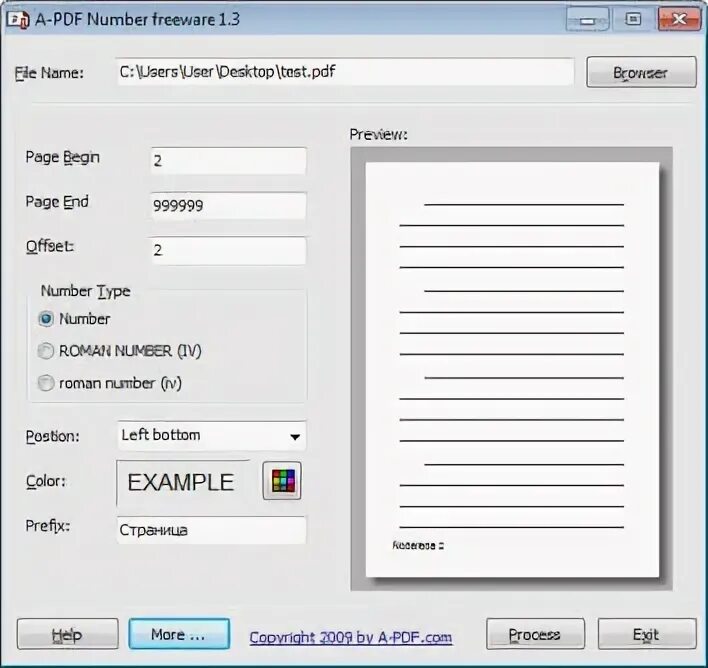Viewport: 708px width, 668px height.
Task: Click the Number Type group label
Action: pyautogui.click(x=85, y=291)
